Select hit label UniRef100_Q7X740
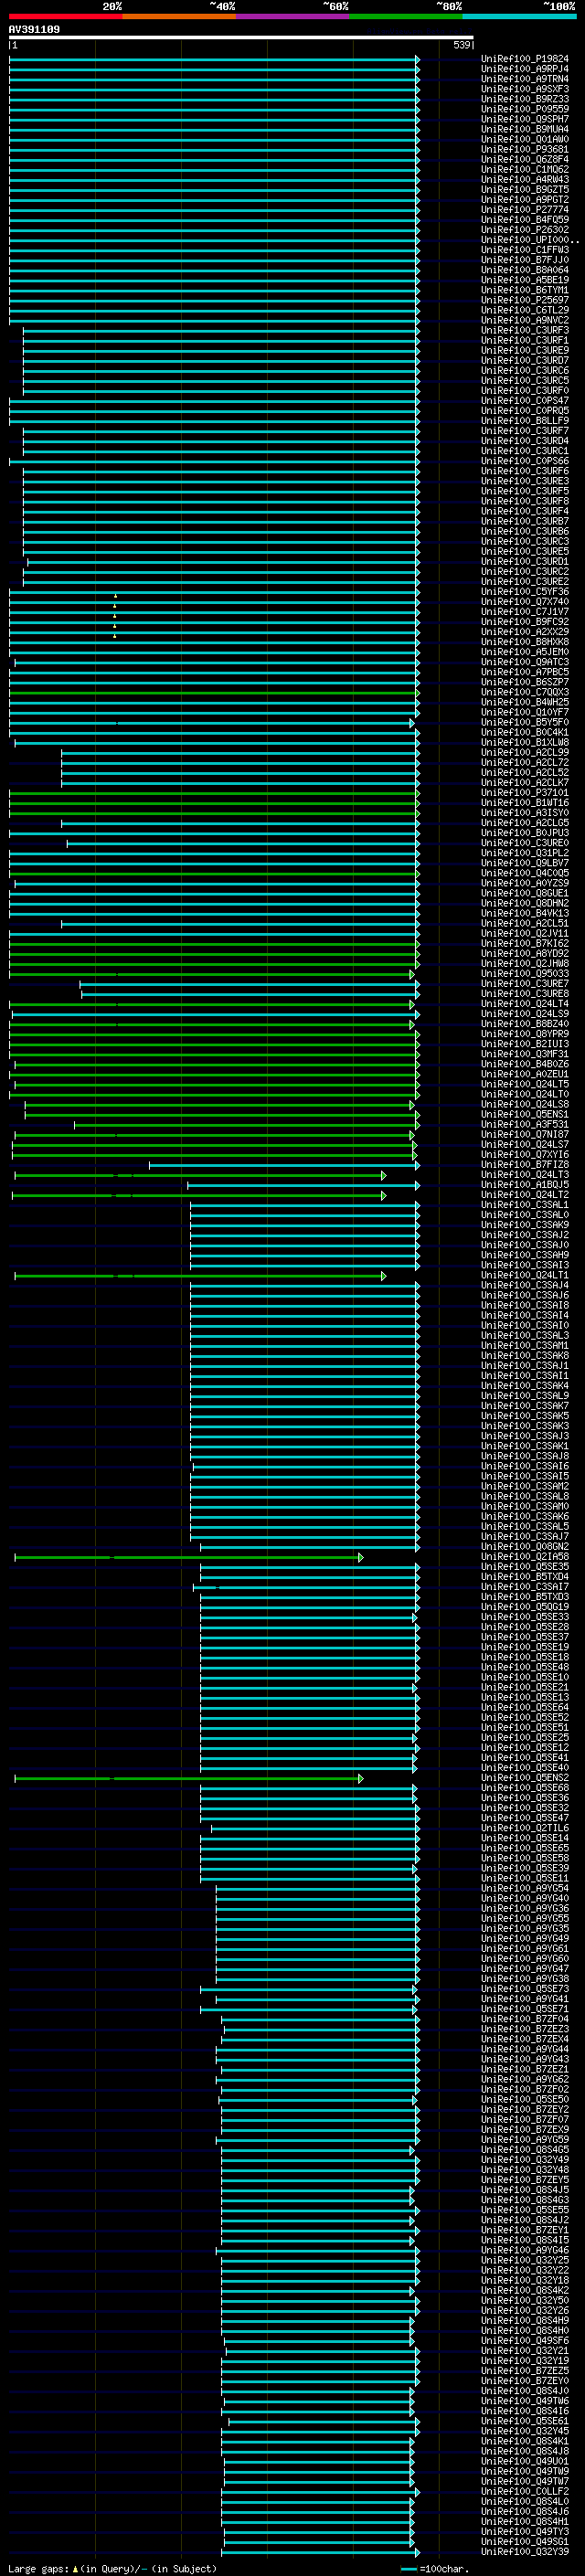 [525, 602]
